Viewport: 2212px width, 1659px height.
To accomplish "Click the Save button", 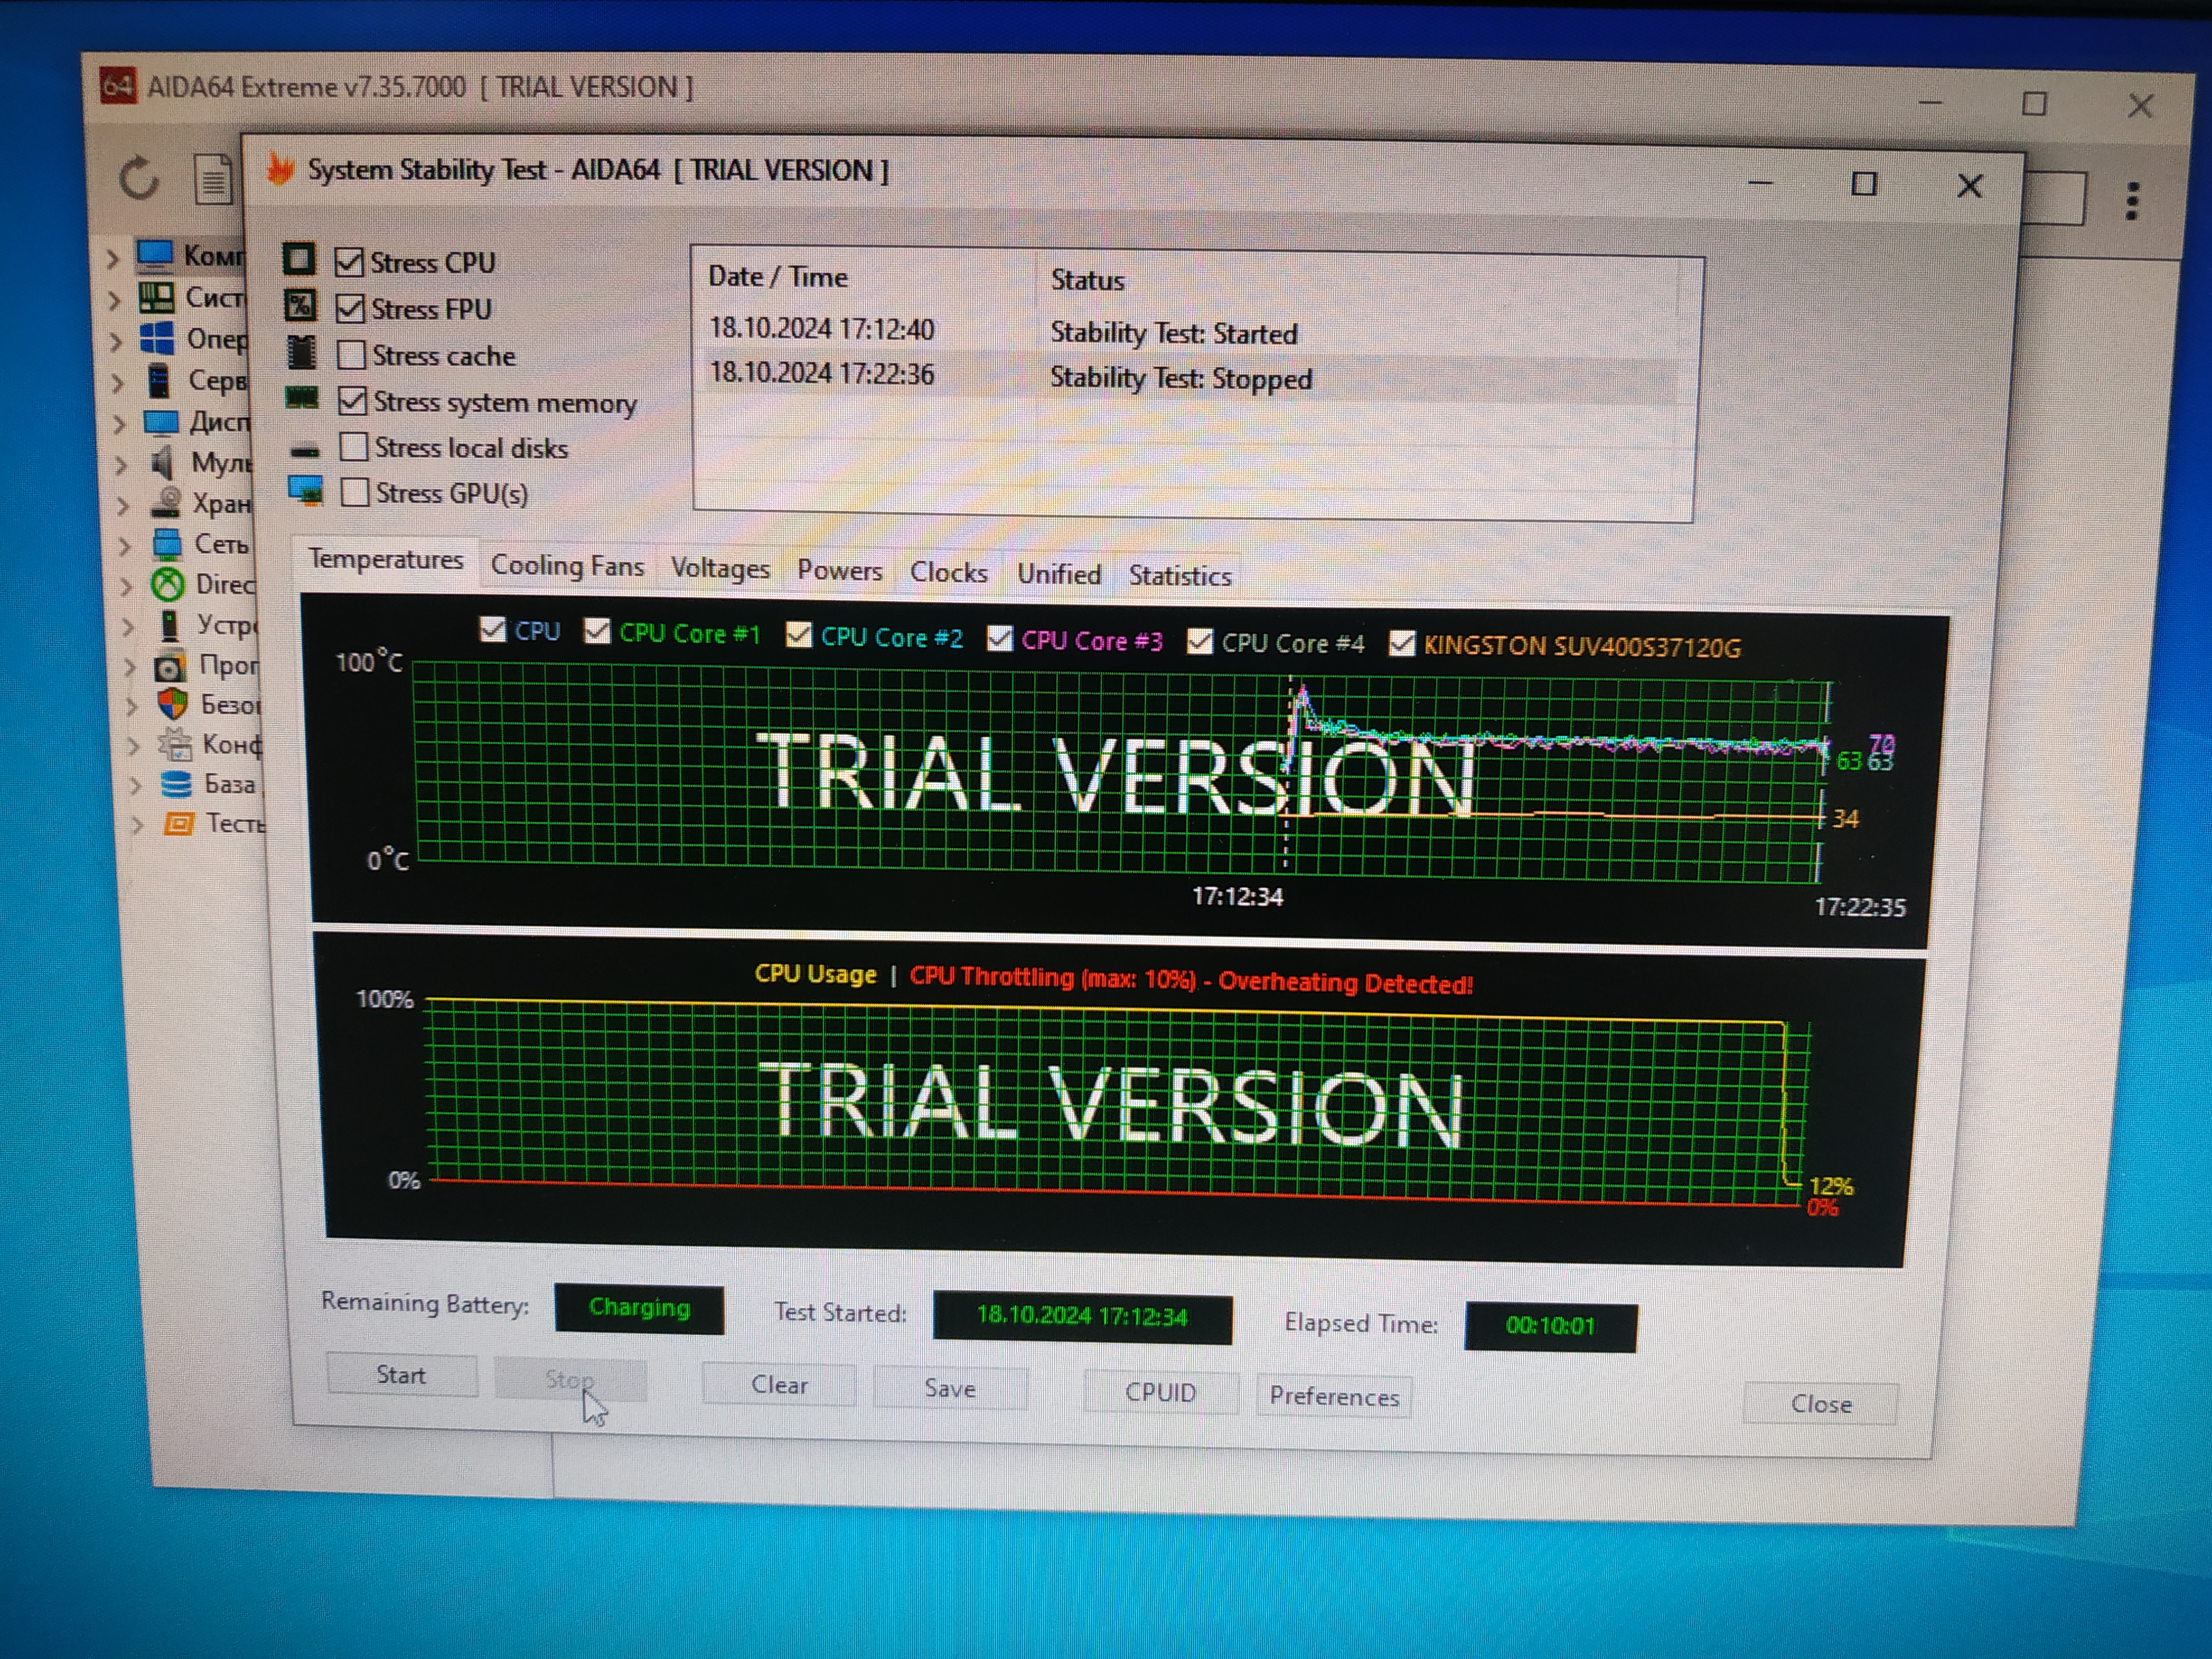I will tap(950, 1389).
